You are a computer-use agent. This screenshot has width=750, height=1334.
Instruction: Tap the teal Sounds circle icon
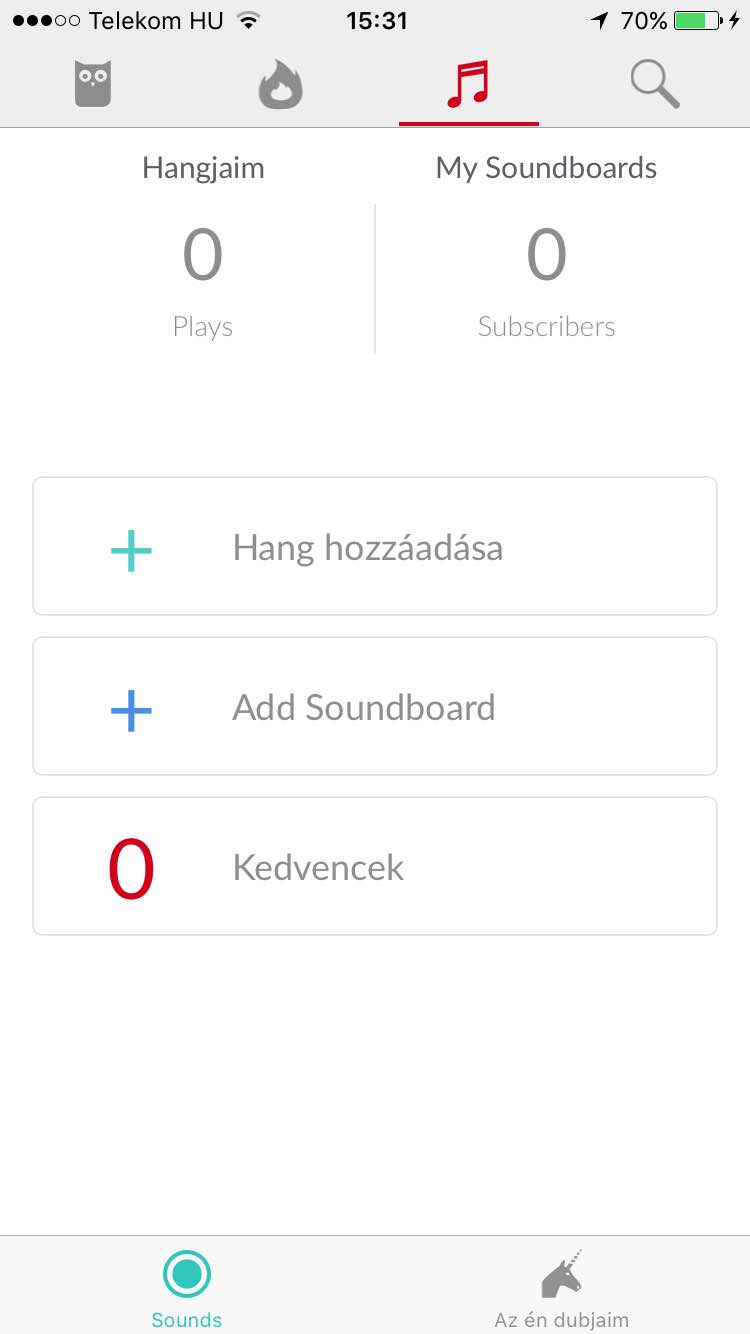point(186,1274)
